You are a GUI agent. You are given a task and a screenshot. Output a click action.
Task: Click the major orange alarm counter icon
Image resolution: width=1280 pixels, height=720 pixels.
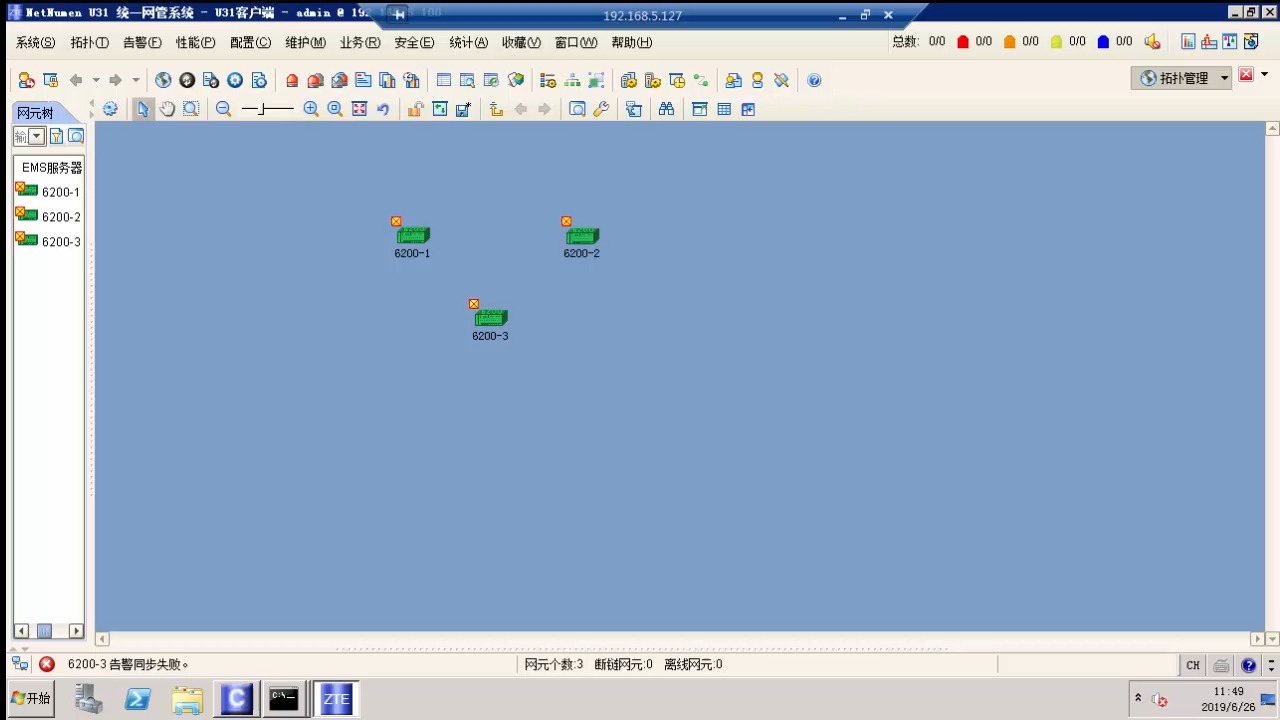[1009, 42]
